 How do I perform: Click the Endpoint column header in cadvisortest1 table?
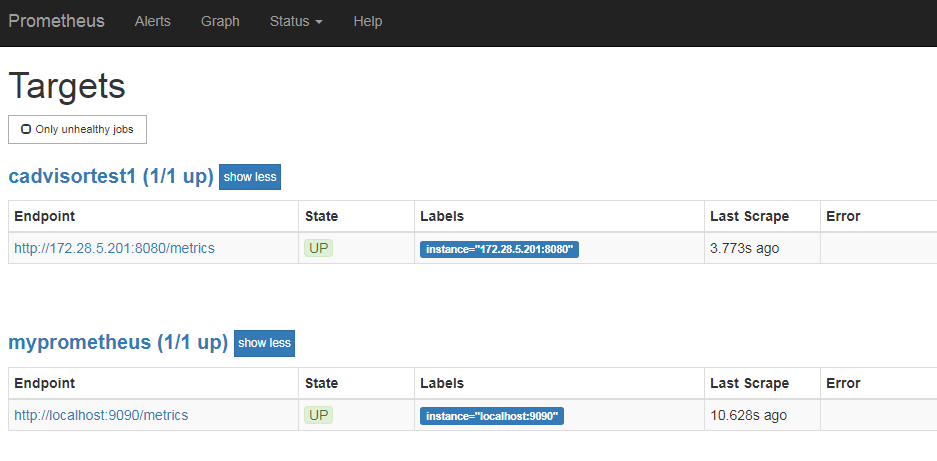click(44, 216)
